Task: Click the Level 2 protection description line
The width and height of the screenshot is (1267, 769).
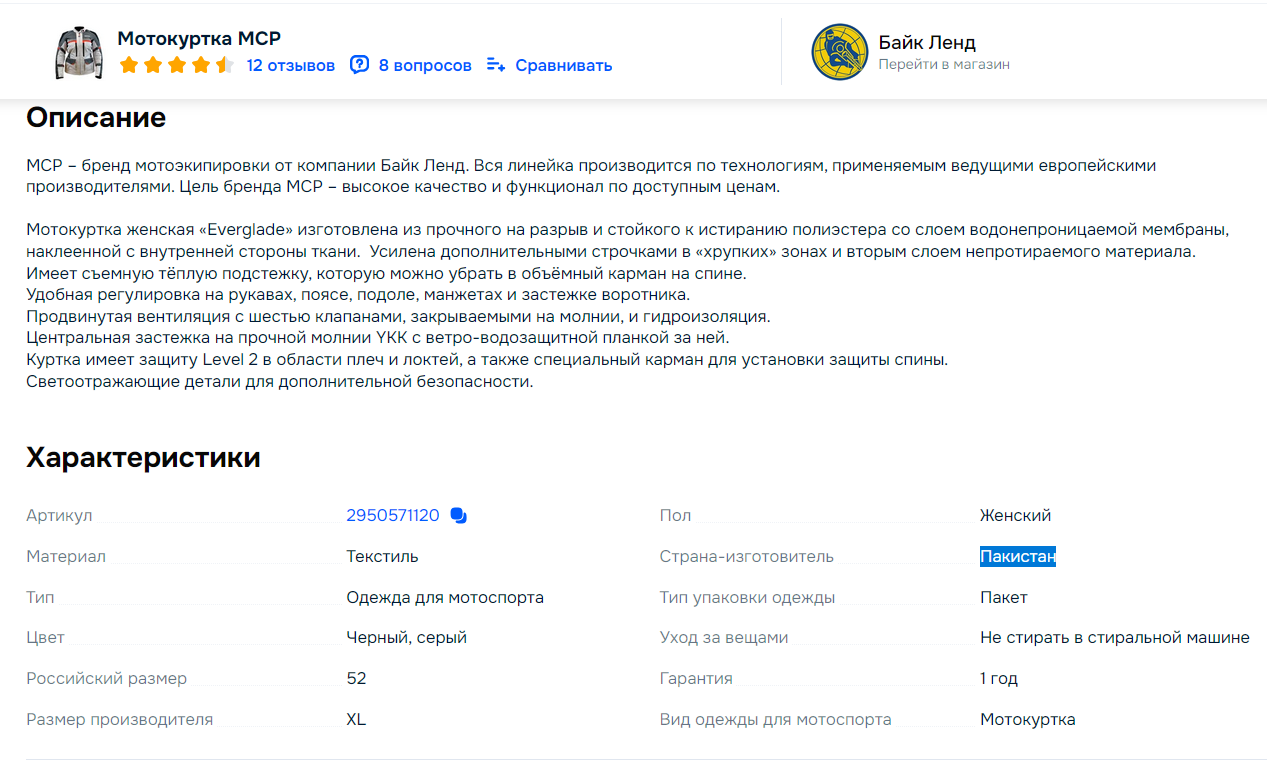Action: point(487,360)
